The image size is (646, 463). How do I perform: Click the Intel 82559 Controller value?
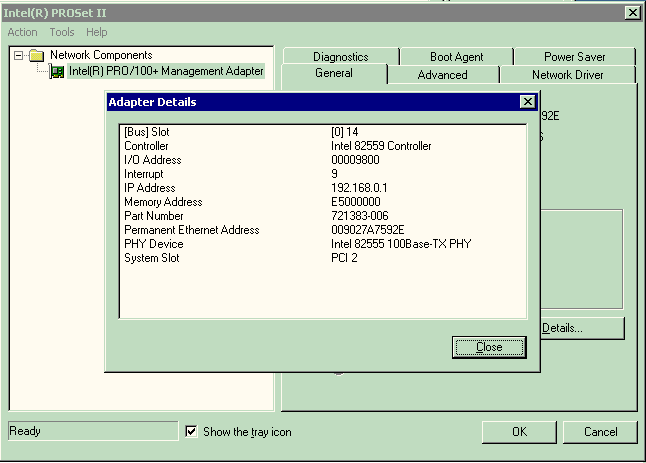click(x=381, y=146)
